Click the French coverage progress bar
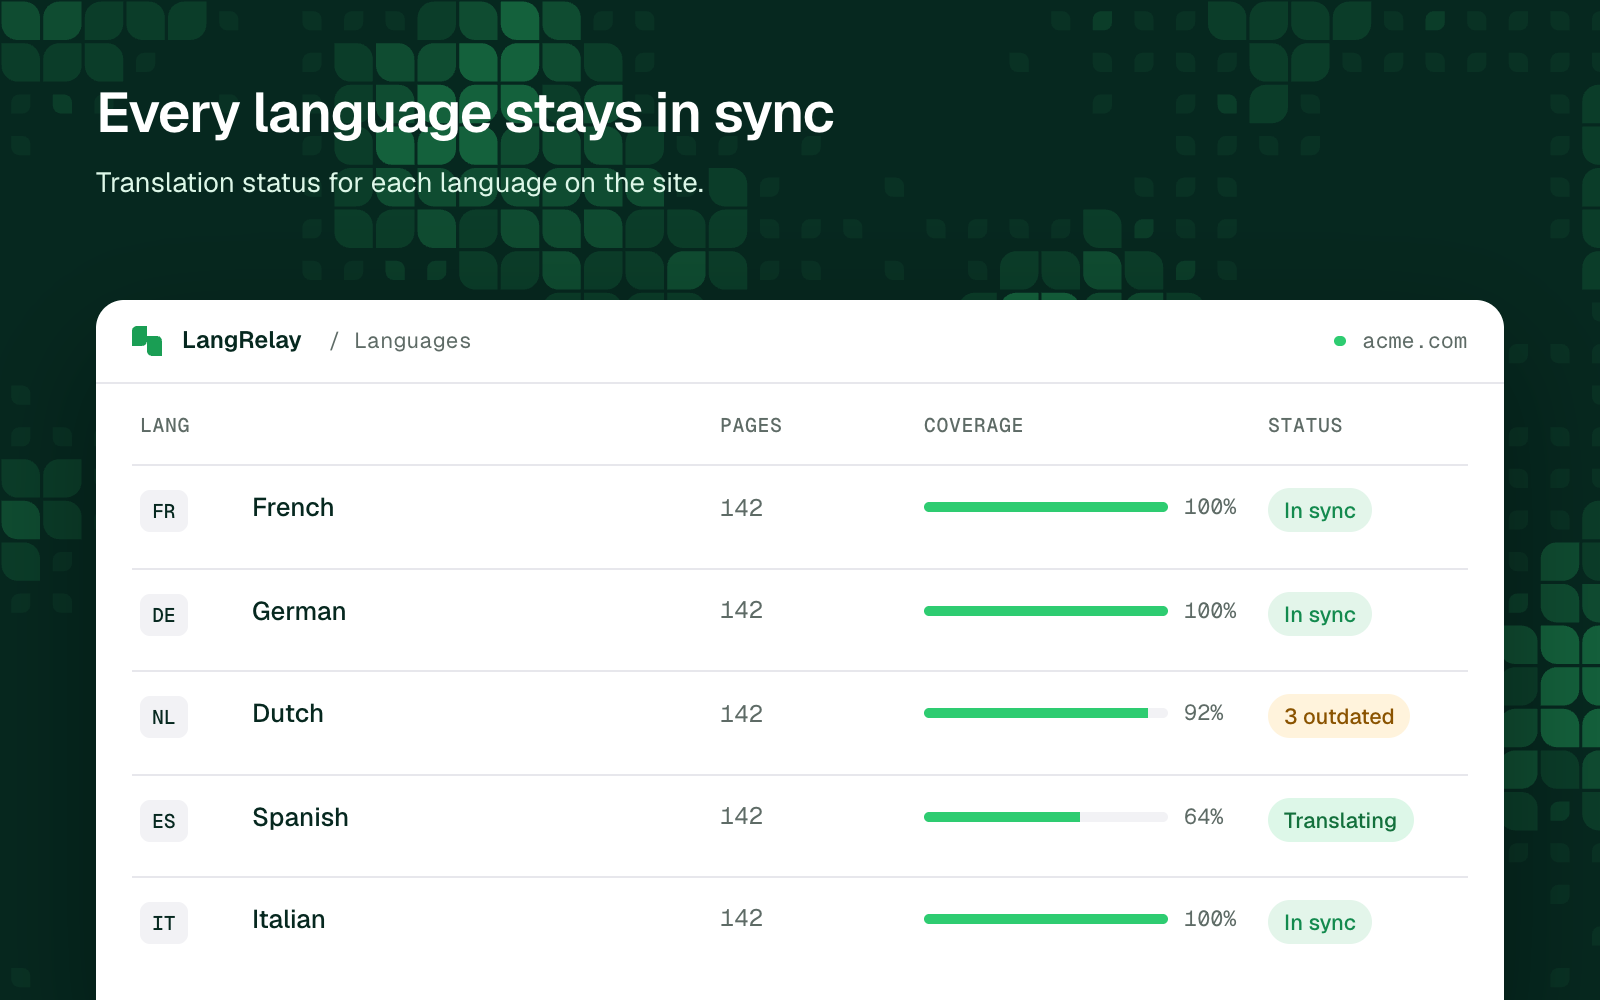The width and height of the screenshot is (1600, 1000). (x=1046, y=507)
